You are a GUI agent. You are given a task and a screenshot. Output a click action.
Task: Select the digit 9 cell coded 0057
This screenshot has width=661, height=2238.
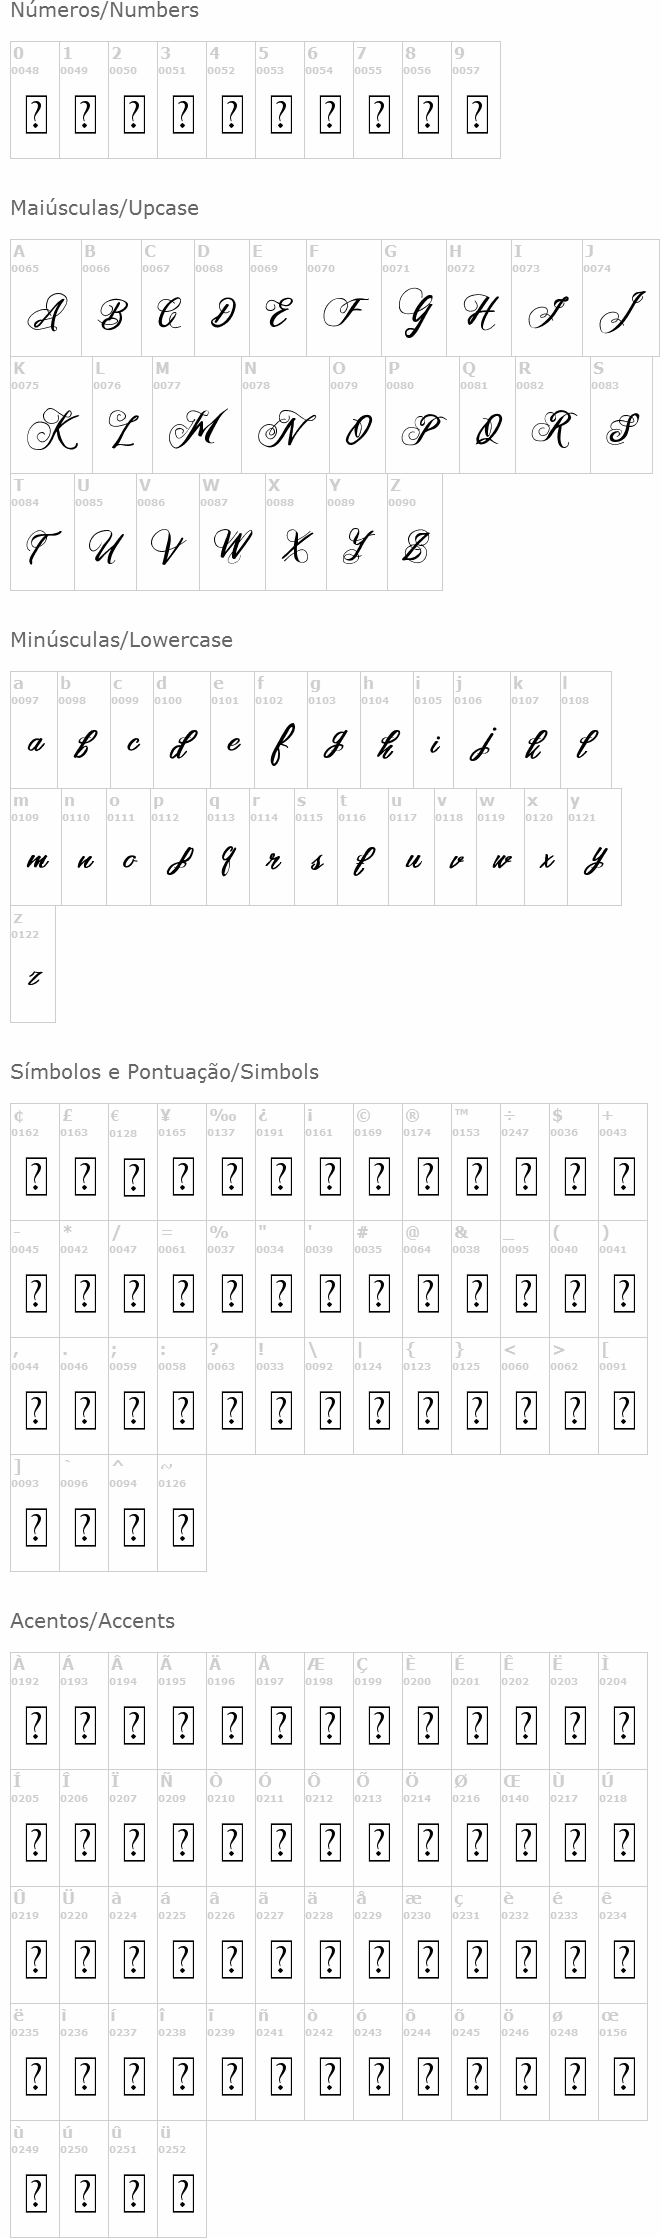(476, 100)
